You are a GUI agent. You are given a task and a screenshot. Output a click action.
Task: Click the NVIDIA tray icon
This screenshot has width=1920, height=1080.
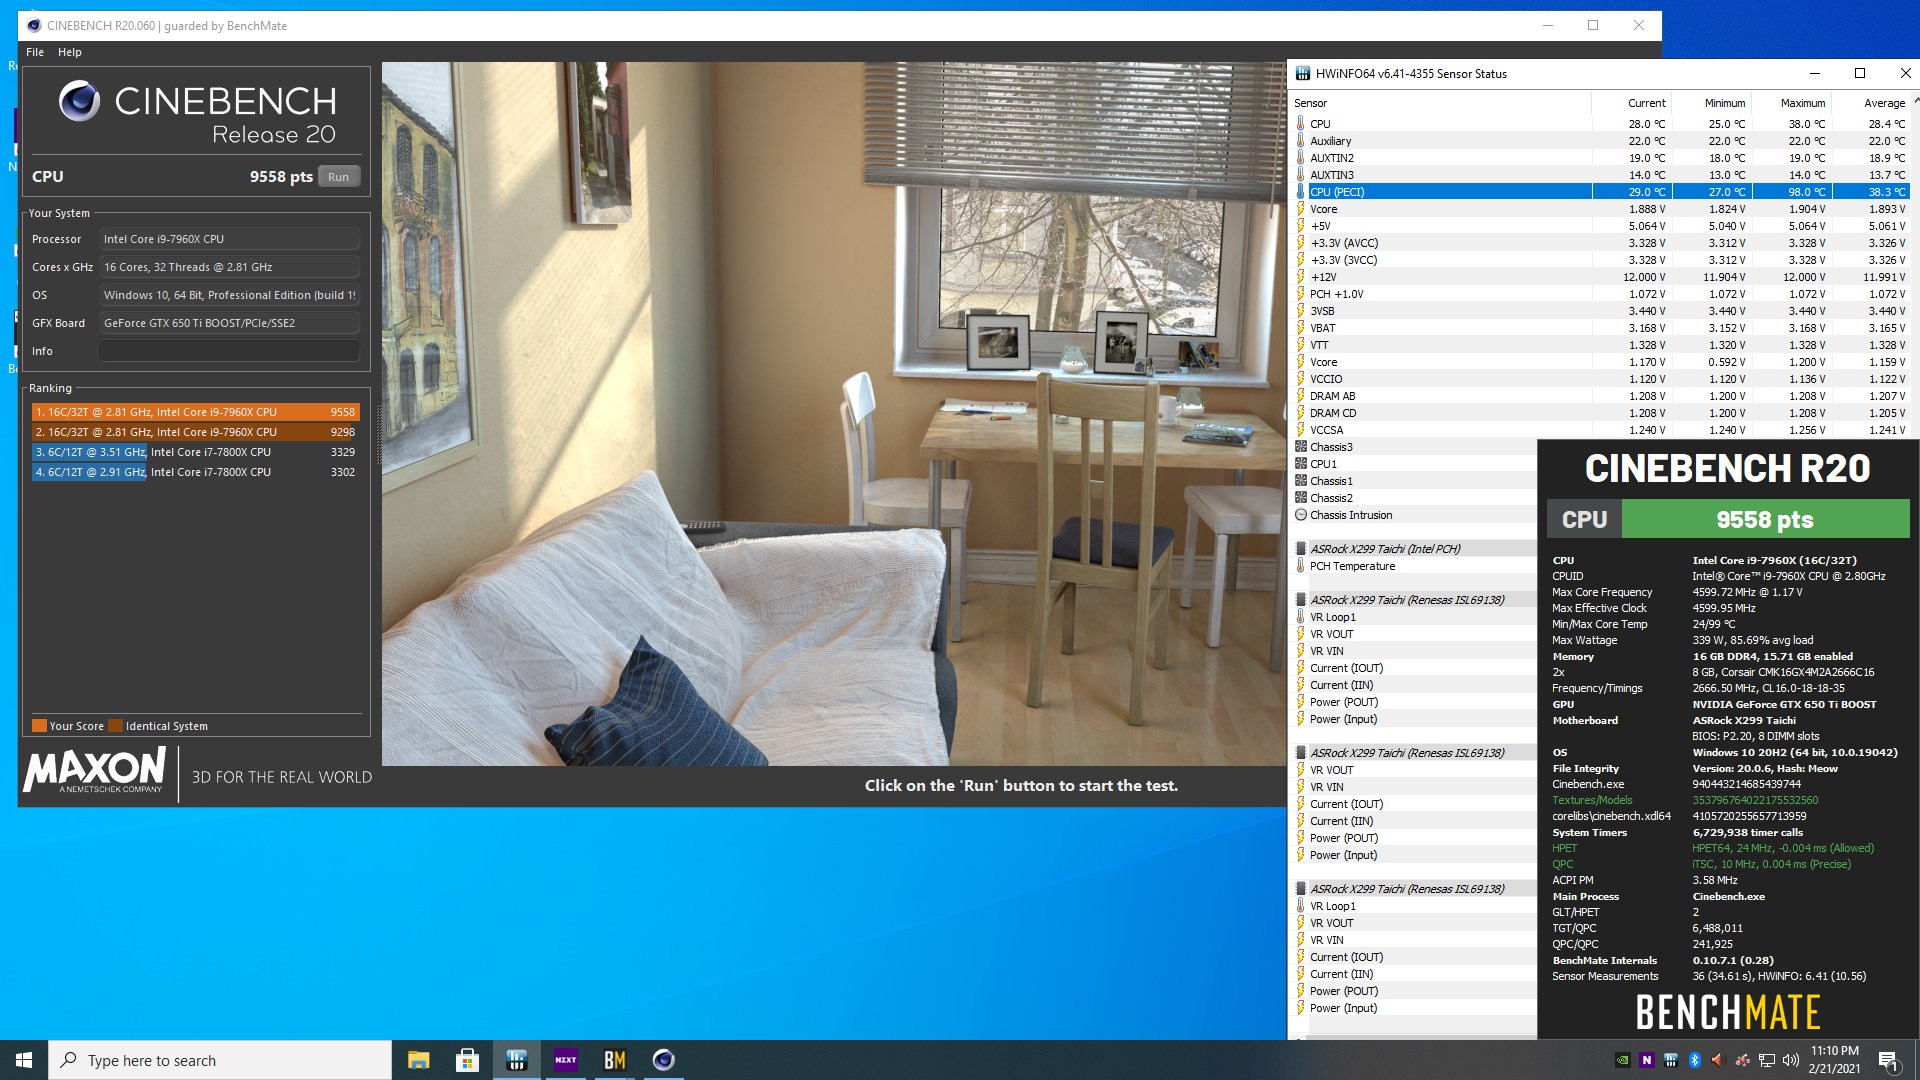point(1622,1060)
